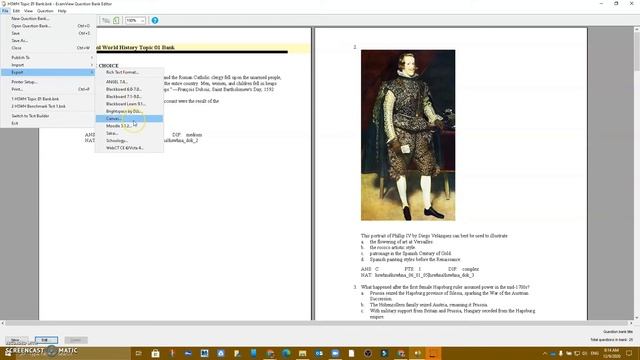Image resolution: width=640 pixels, height=360 pixels.
Task: Open File Explorer from the taskbar
Action: point(302,353)
